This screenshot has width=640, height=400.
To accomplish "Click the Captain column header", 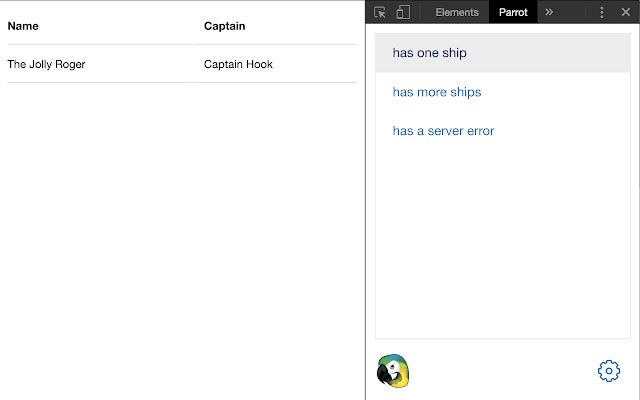I will coord(224,26).
